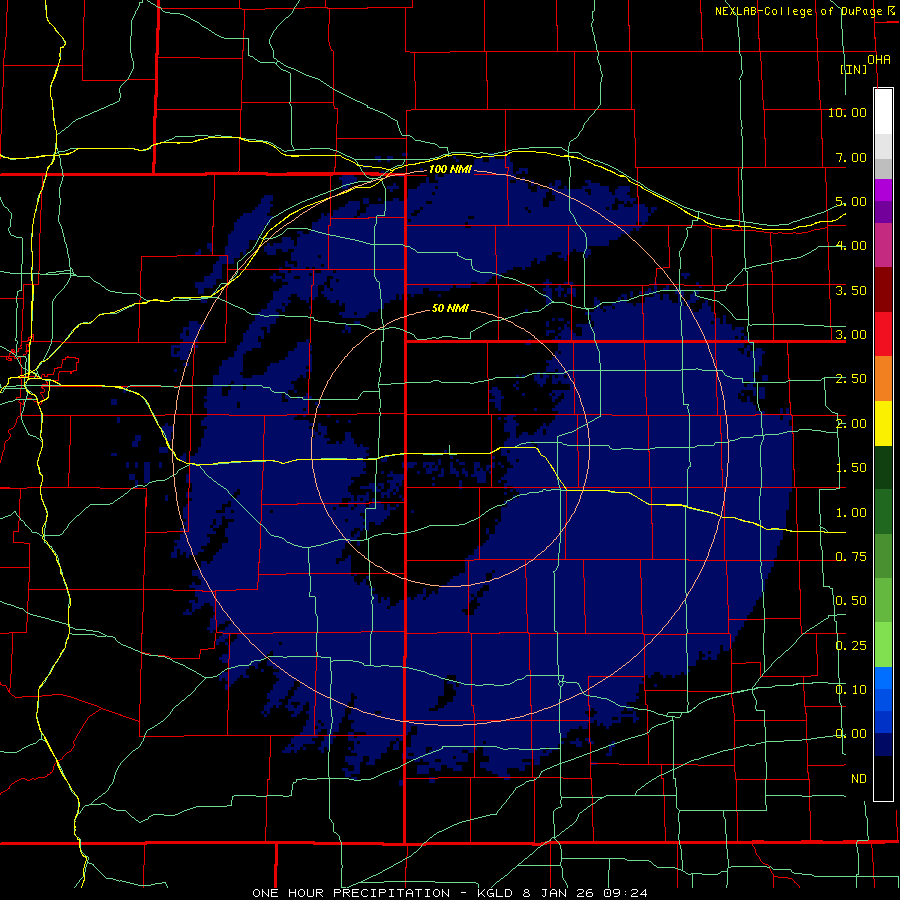Screen dimensions: 900x900
Task: Click the 10.00 legend value
Action: coord(847,112)
